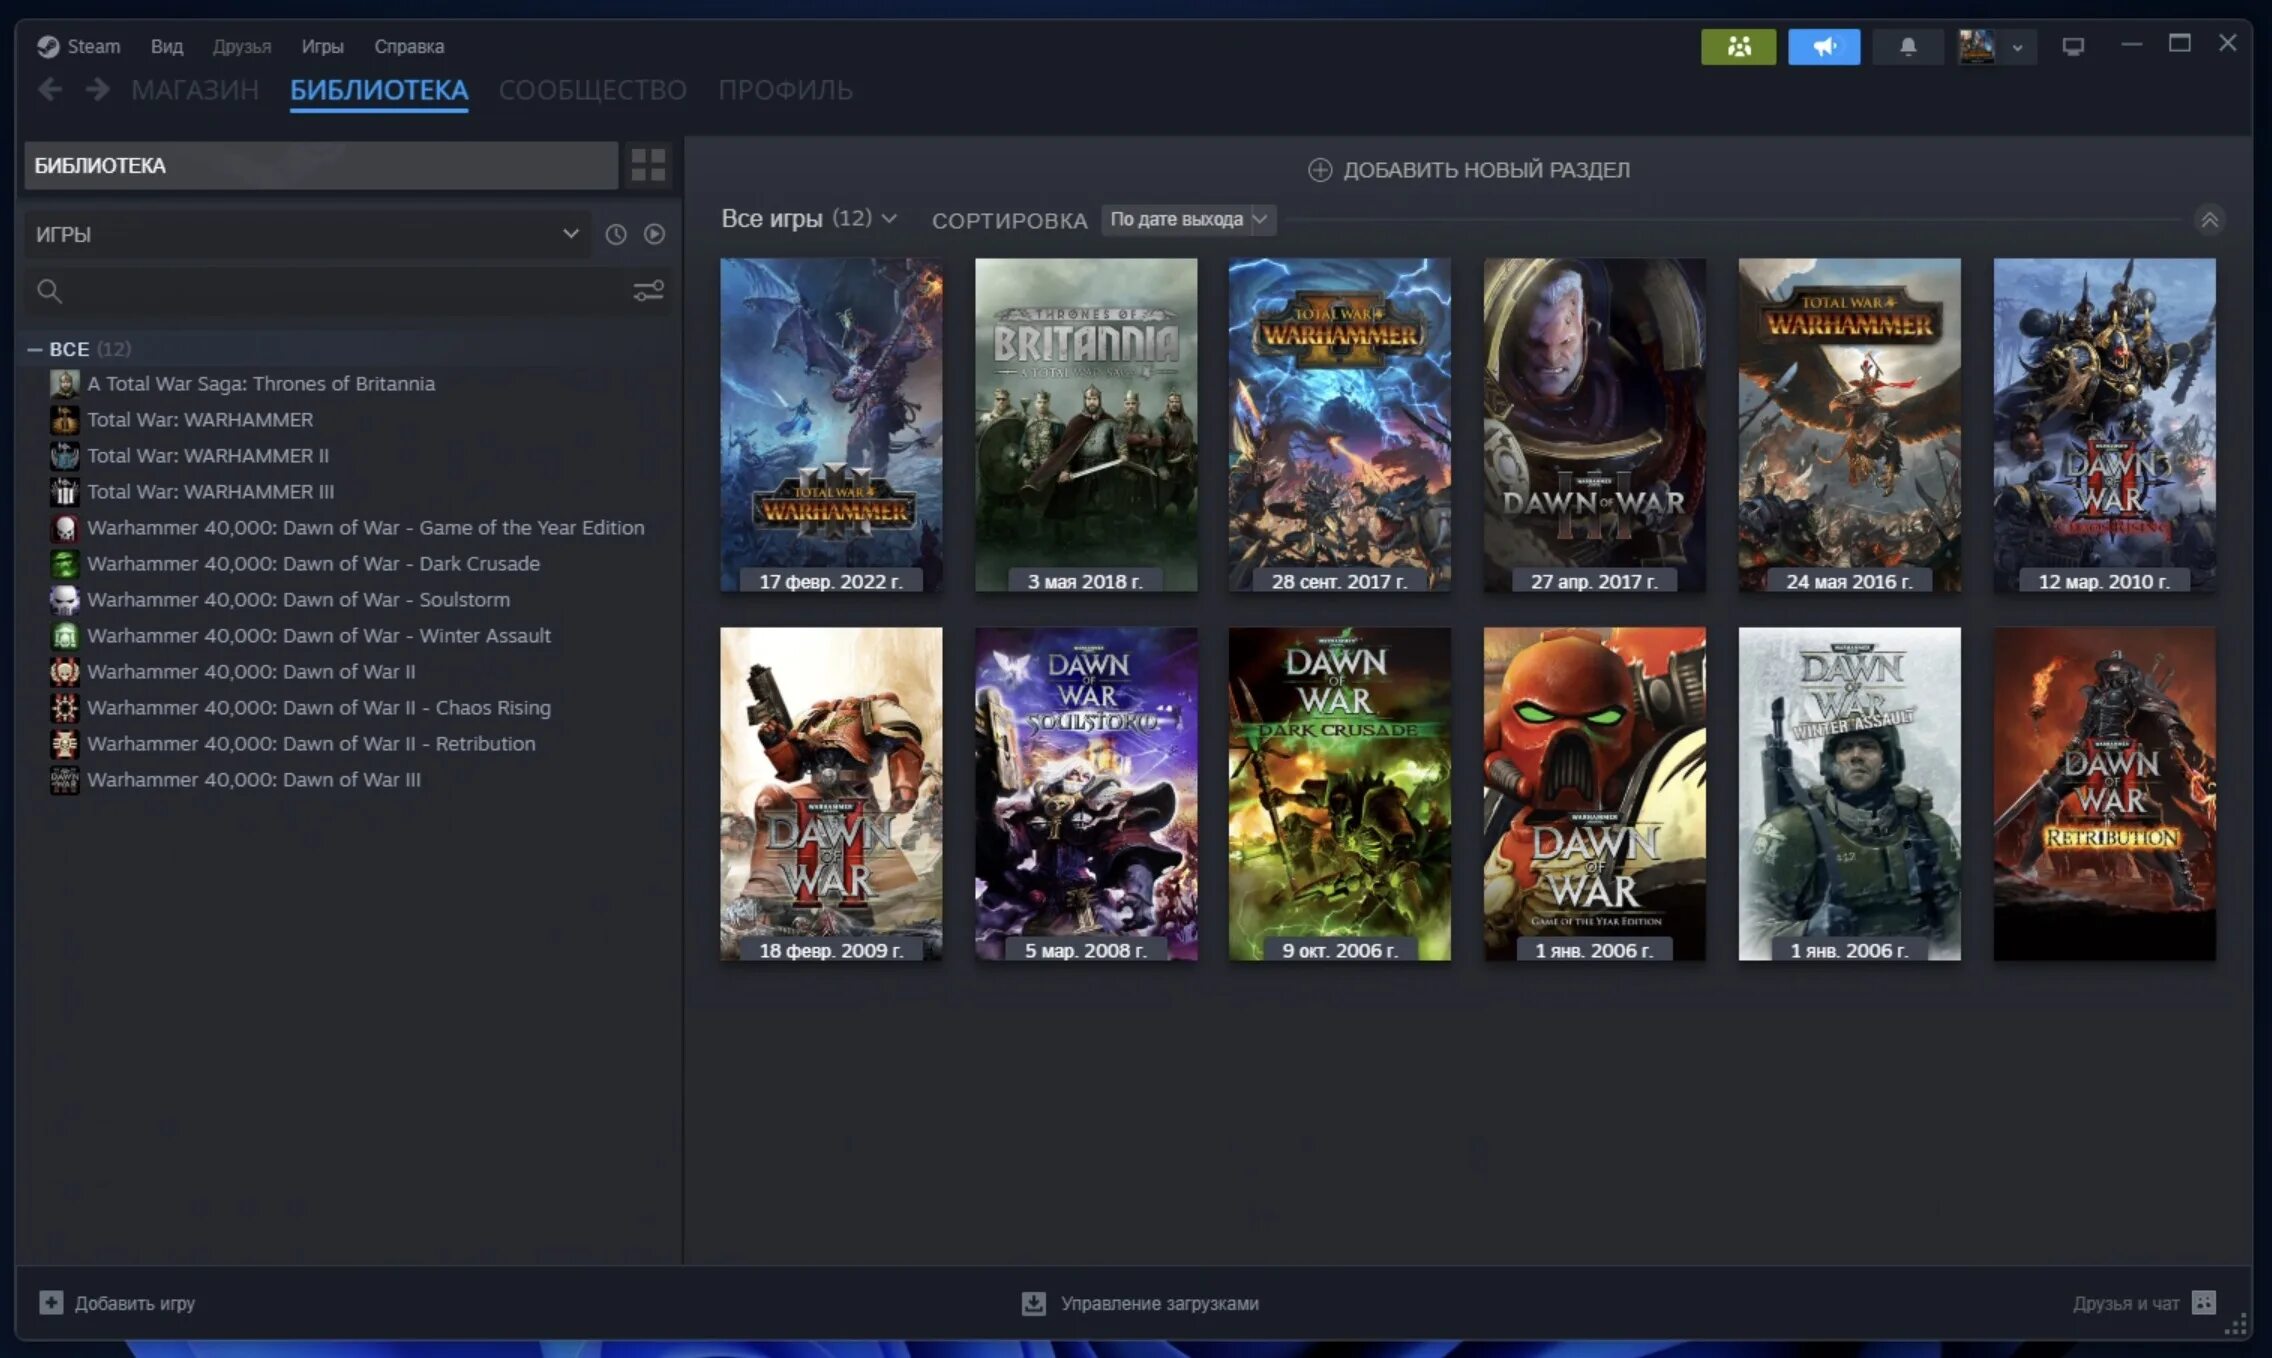
Task: Select Dawn of War II - Retribution entry
Action: click(311, 744)
